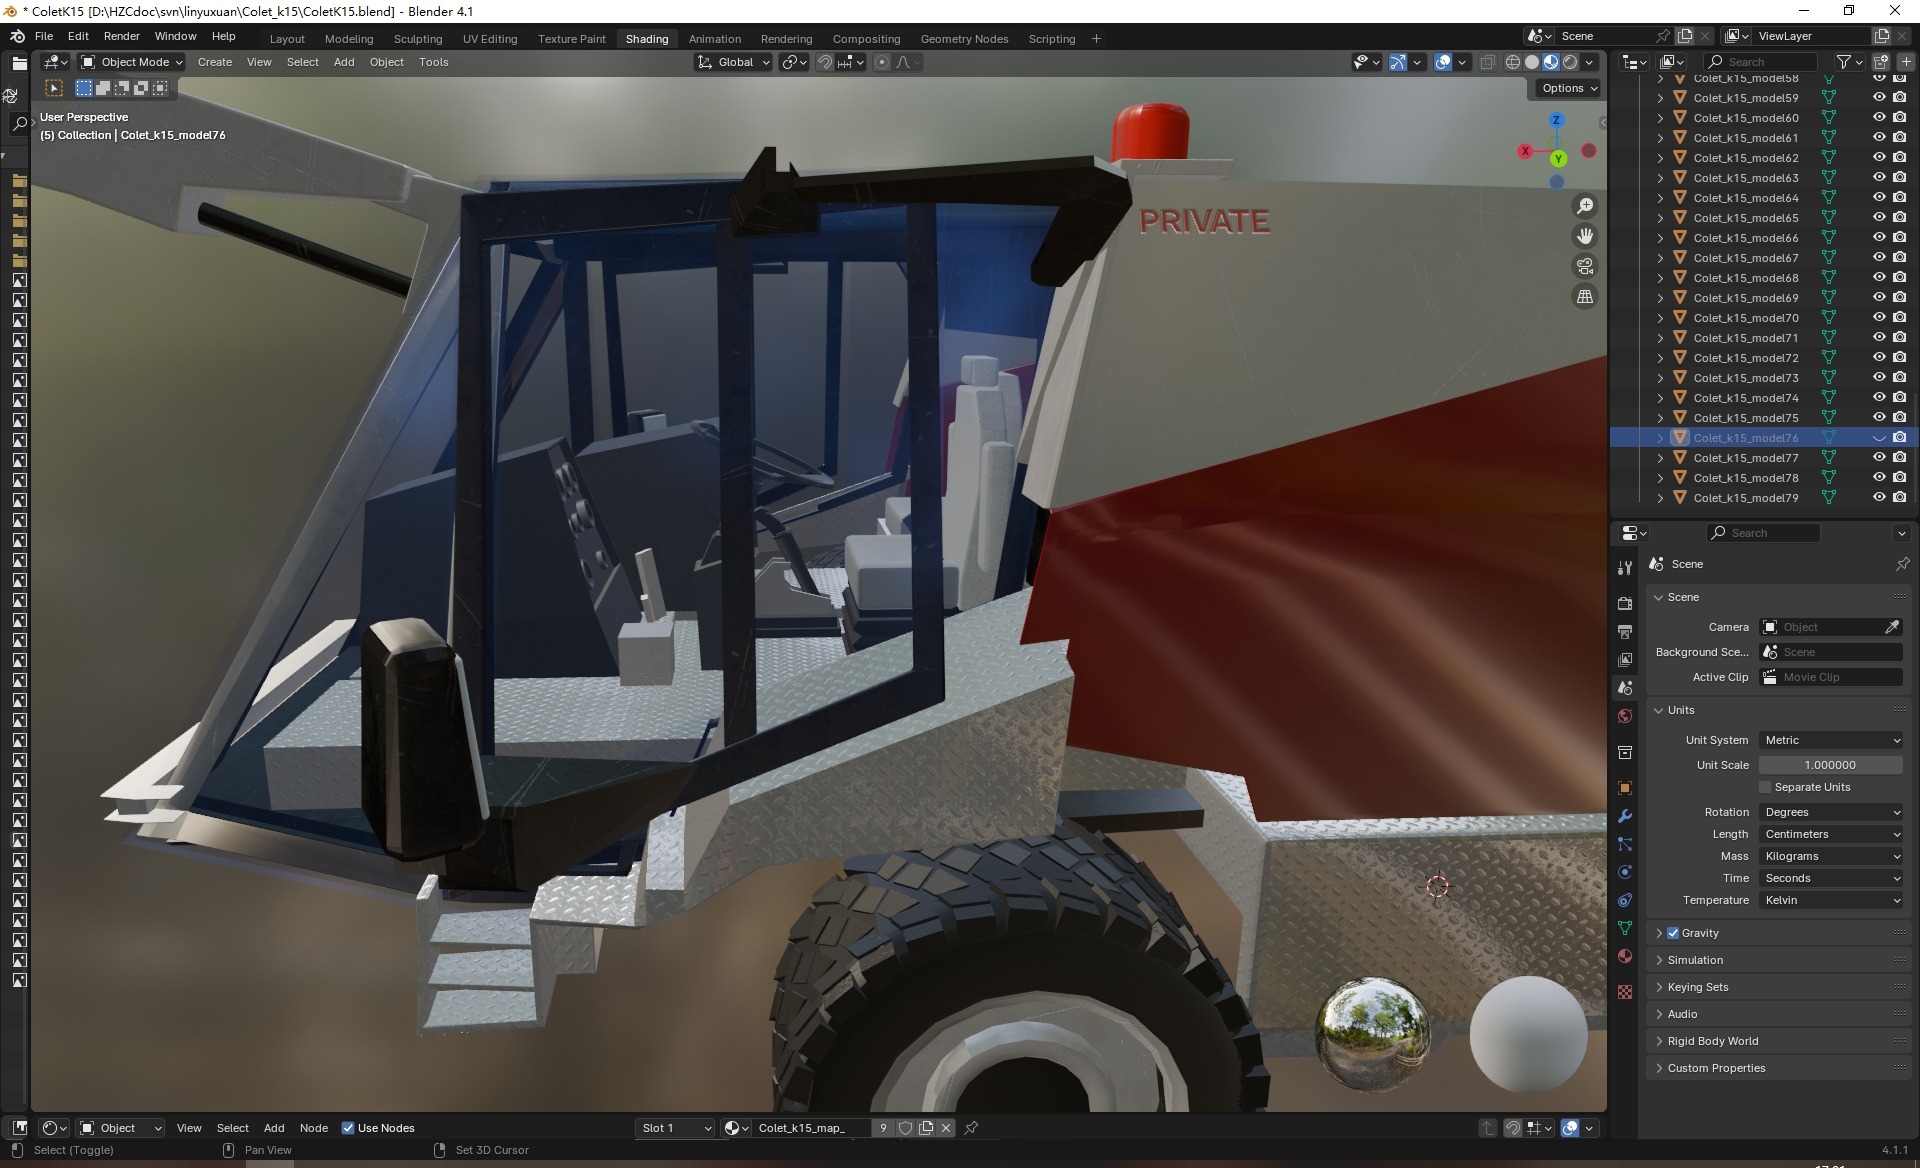Add a new workspace with plus button
This screenshot has height=1168, width=1920.
1096,39
